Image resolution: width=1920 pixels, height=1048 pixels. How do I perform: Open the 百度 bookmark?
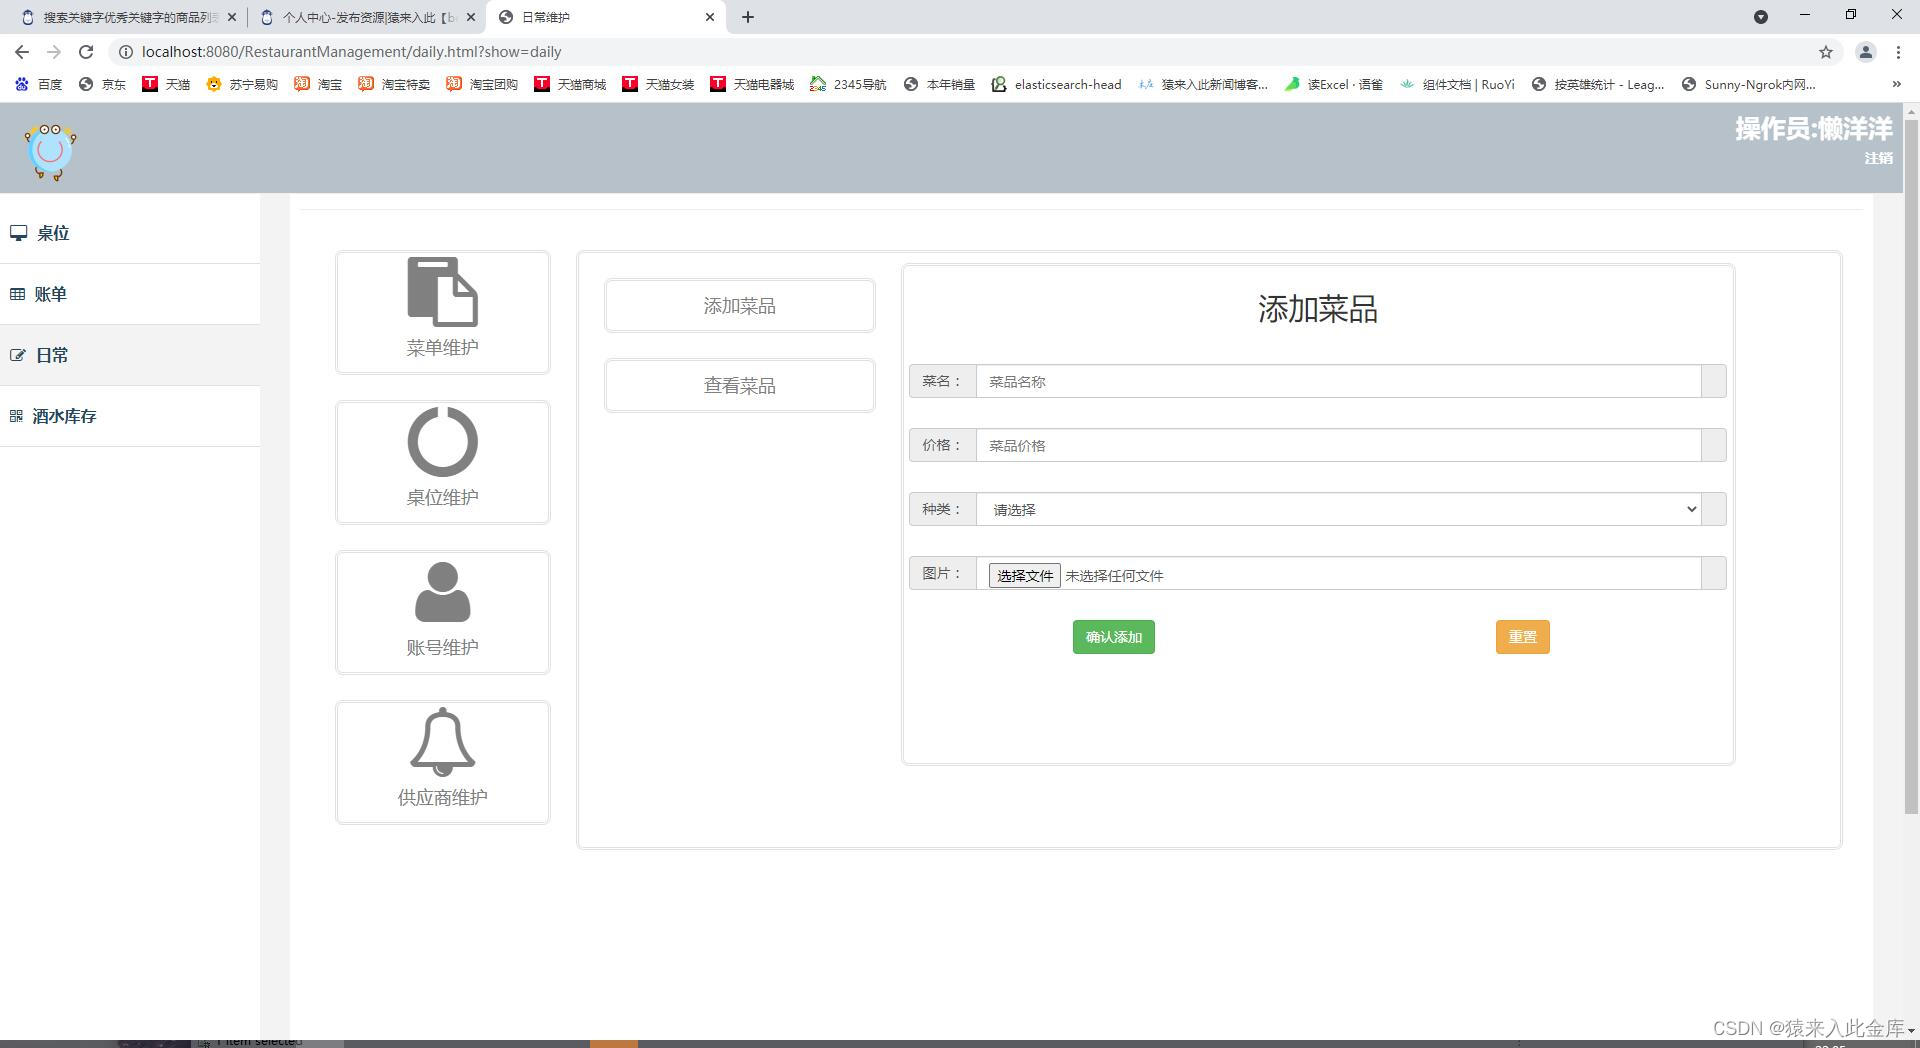point(39,84)
